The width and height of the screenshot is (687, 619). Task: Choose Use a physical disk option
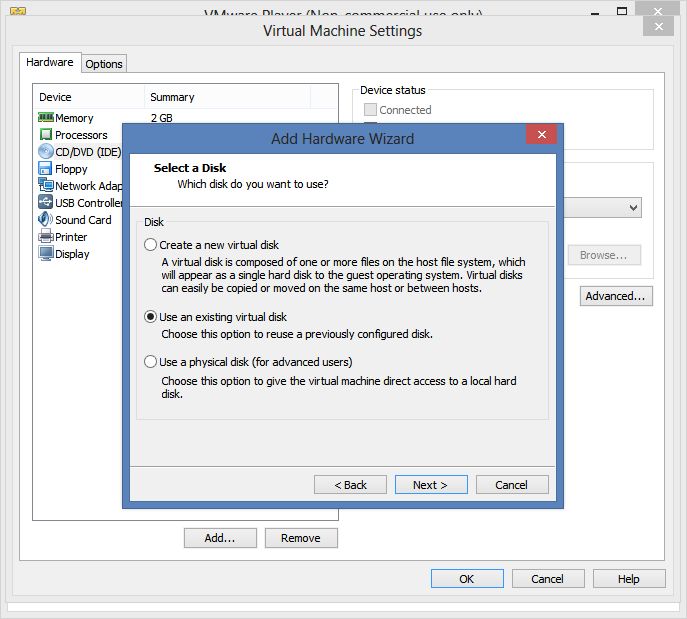[x=150, y=361]
